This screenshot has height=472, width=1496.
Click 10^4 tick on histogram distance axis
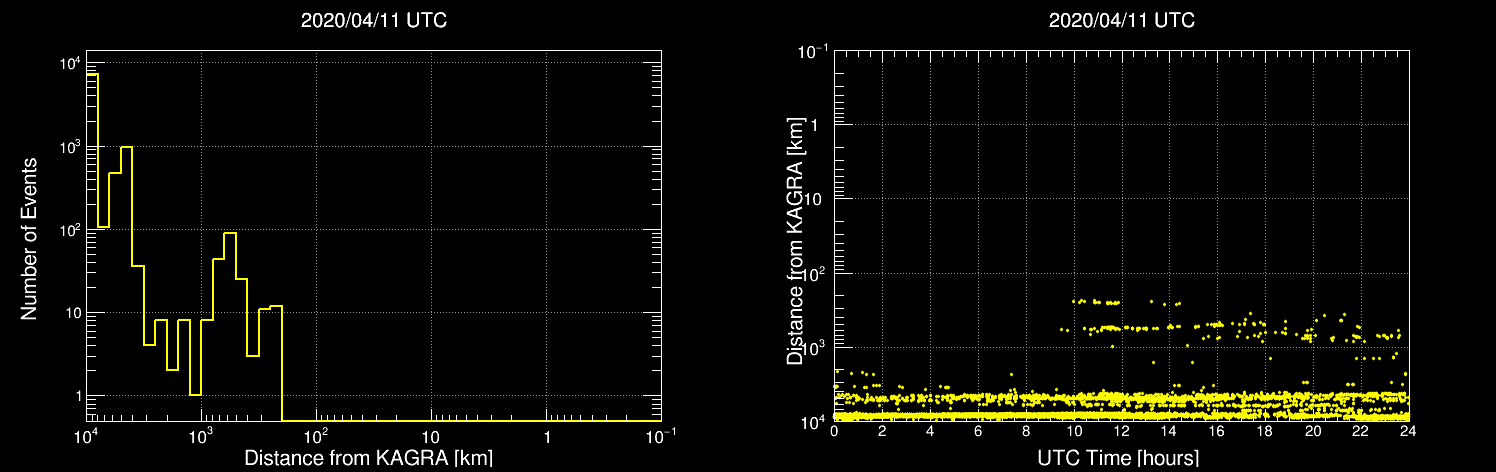click(86, 436)
